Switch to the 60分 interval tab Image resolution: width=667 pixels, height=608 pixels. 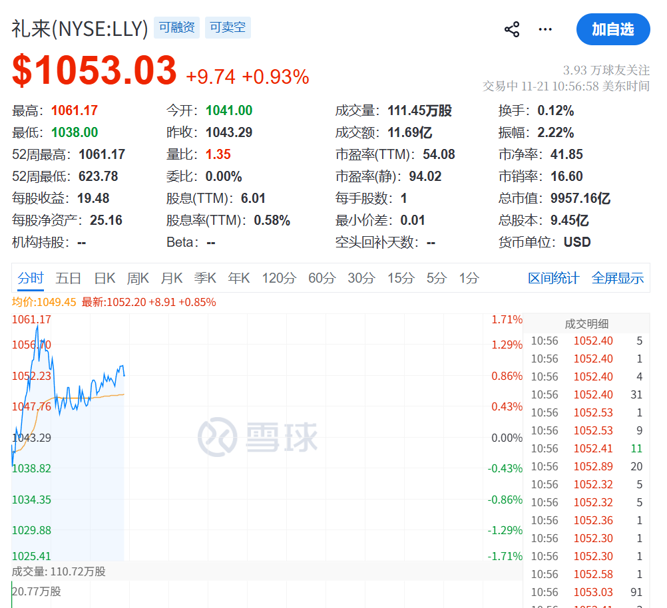tap(321, 278)
